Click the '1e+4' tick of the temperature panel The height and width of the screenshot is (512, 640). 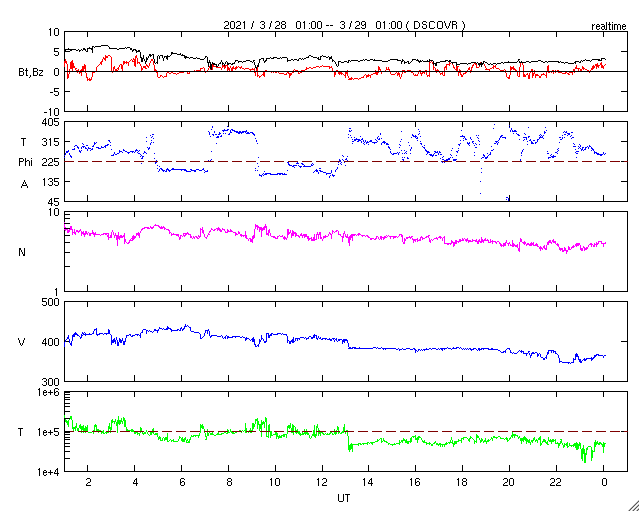[x=50, y=472]
